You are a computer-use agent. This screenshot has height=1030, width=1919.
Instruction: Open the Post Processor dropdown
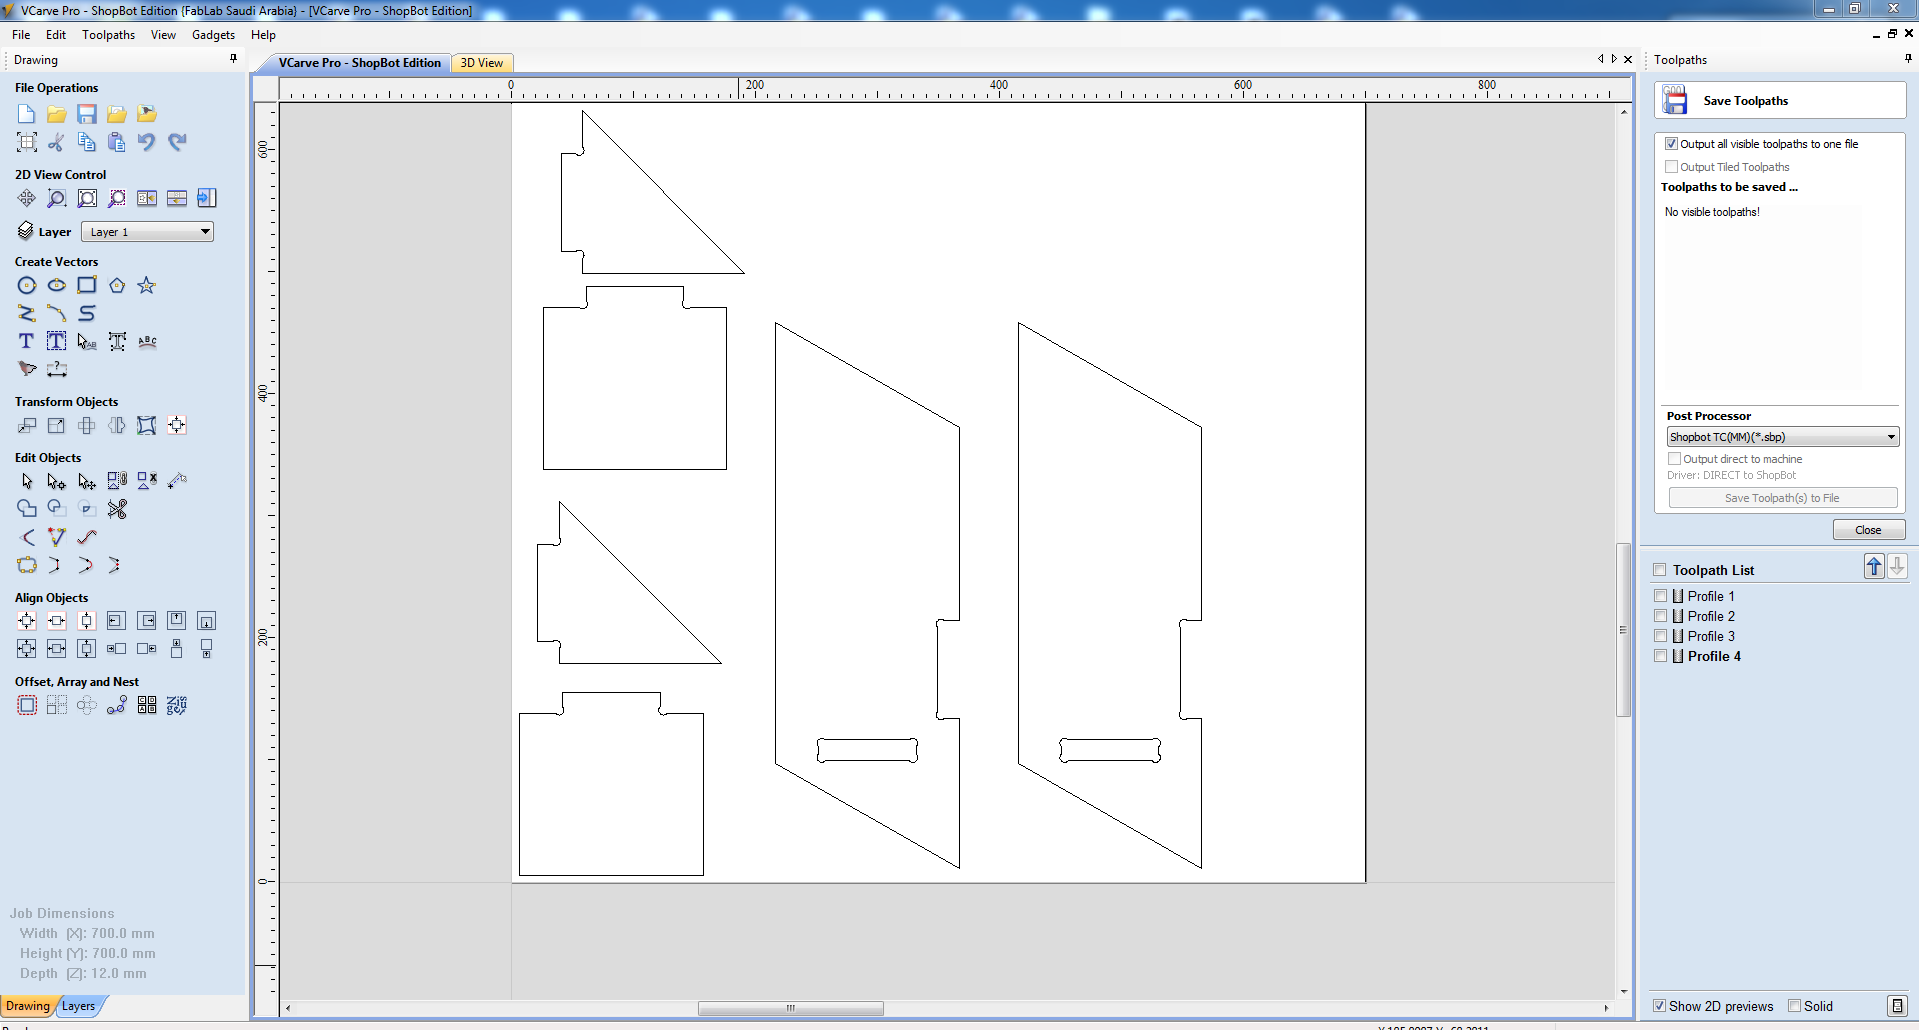click(1783, 437)
